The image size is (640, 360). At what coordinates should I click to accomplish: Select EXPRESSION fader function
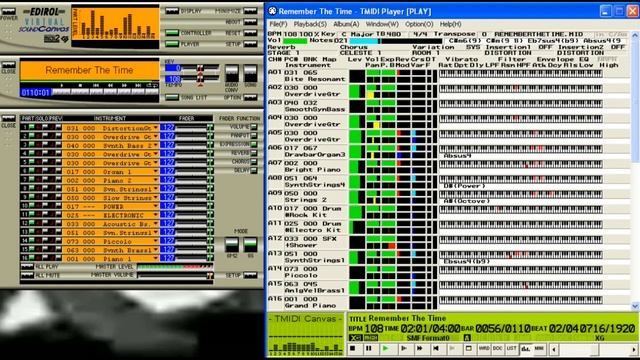254,144
